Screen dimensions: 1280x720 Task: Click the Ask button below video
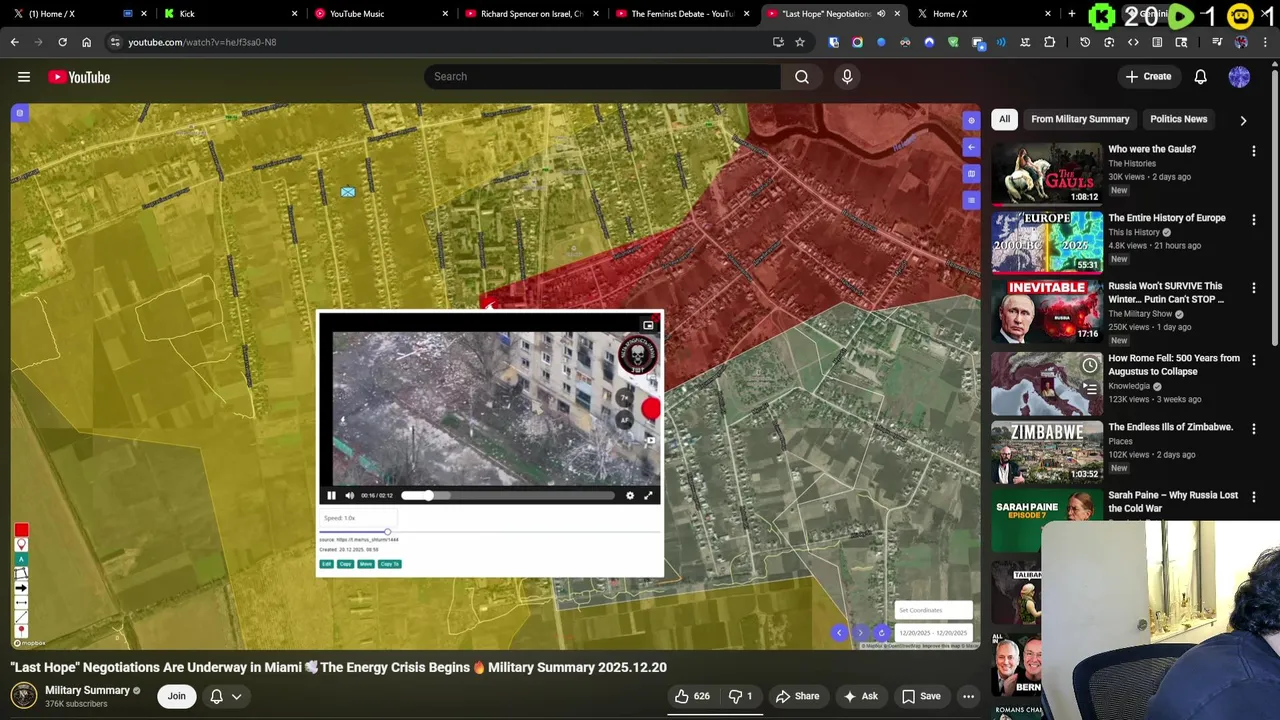point(860,696)
